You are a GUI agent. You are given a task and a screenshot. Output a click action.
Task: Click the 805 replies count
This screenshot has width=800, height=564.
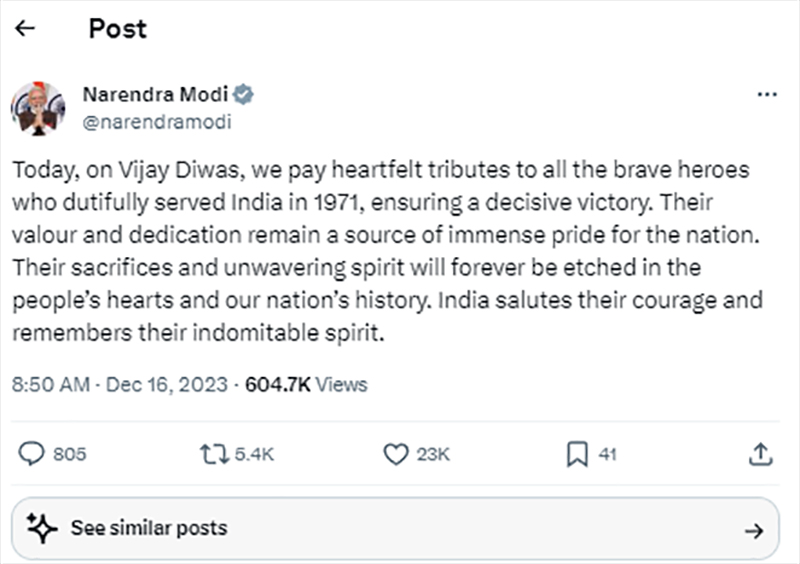point(69,454)
